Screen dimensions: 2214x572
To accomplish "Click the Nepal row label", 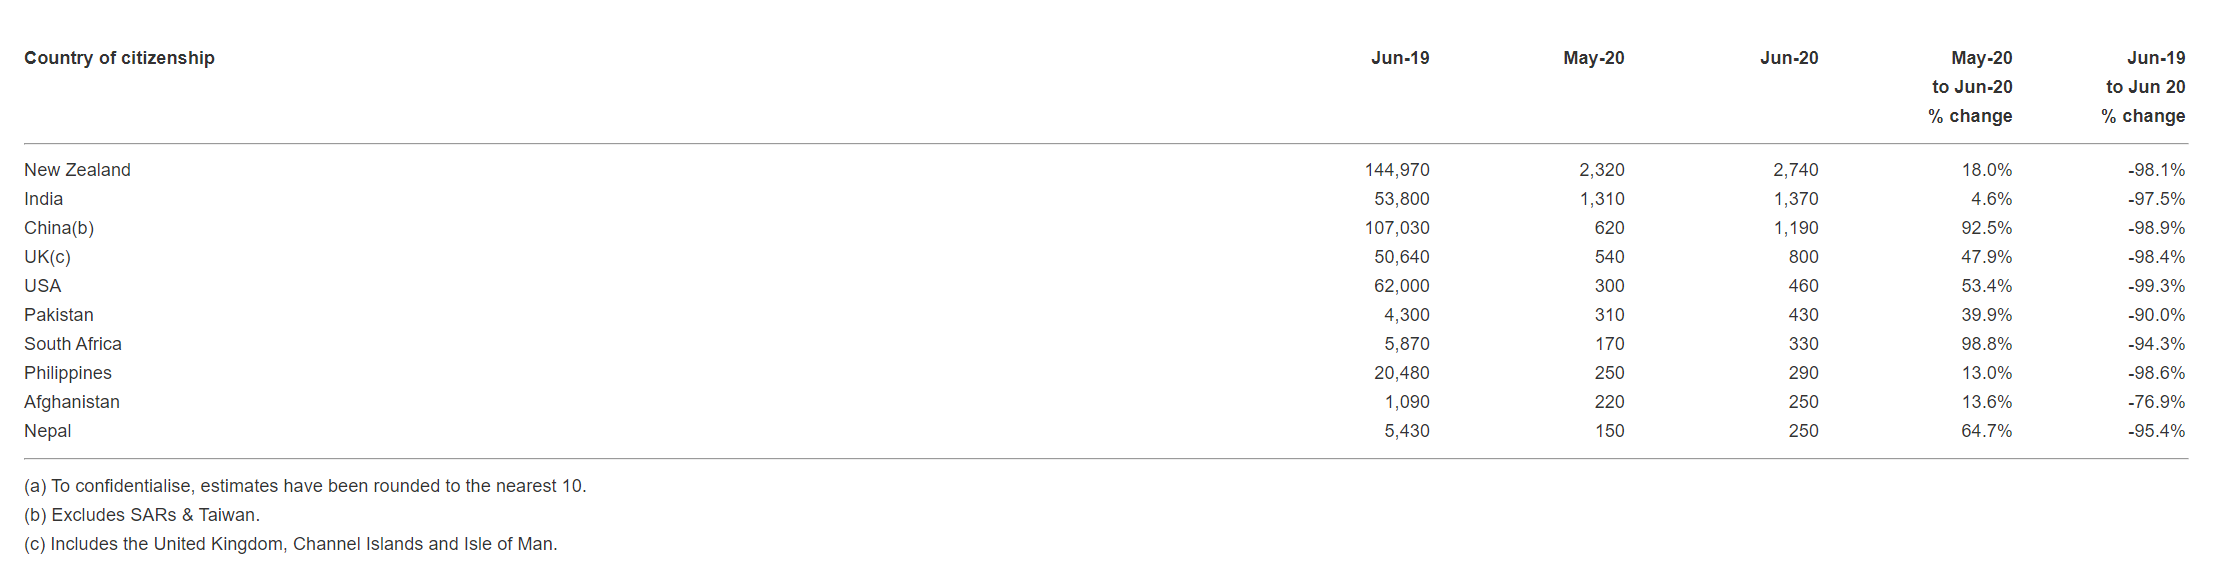I will [x=47, y=431].
